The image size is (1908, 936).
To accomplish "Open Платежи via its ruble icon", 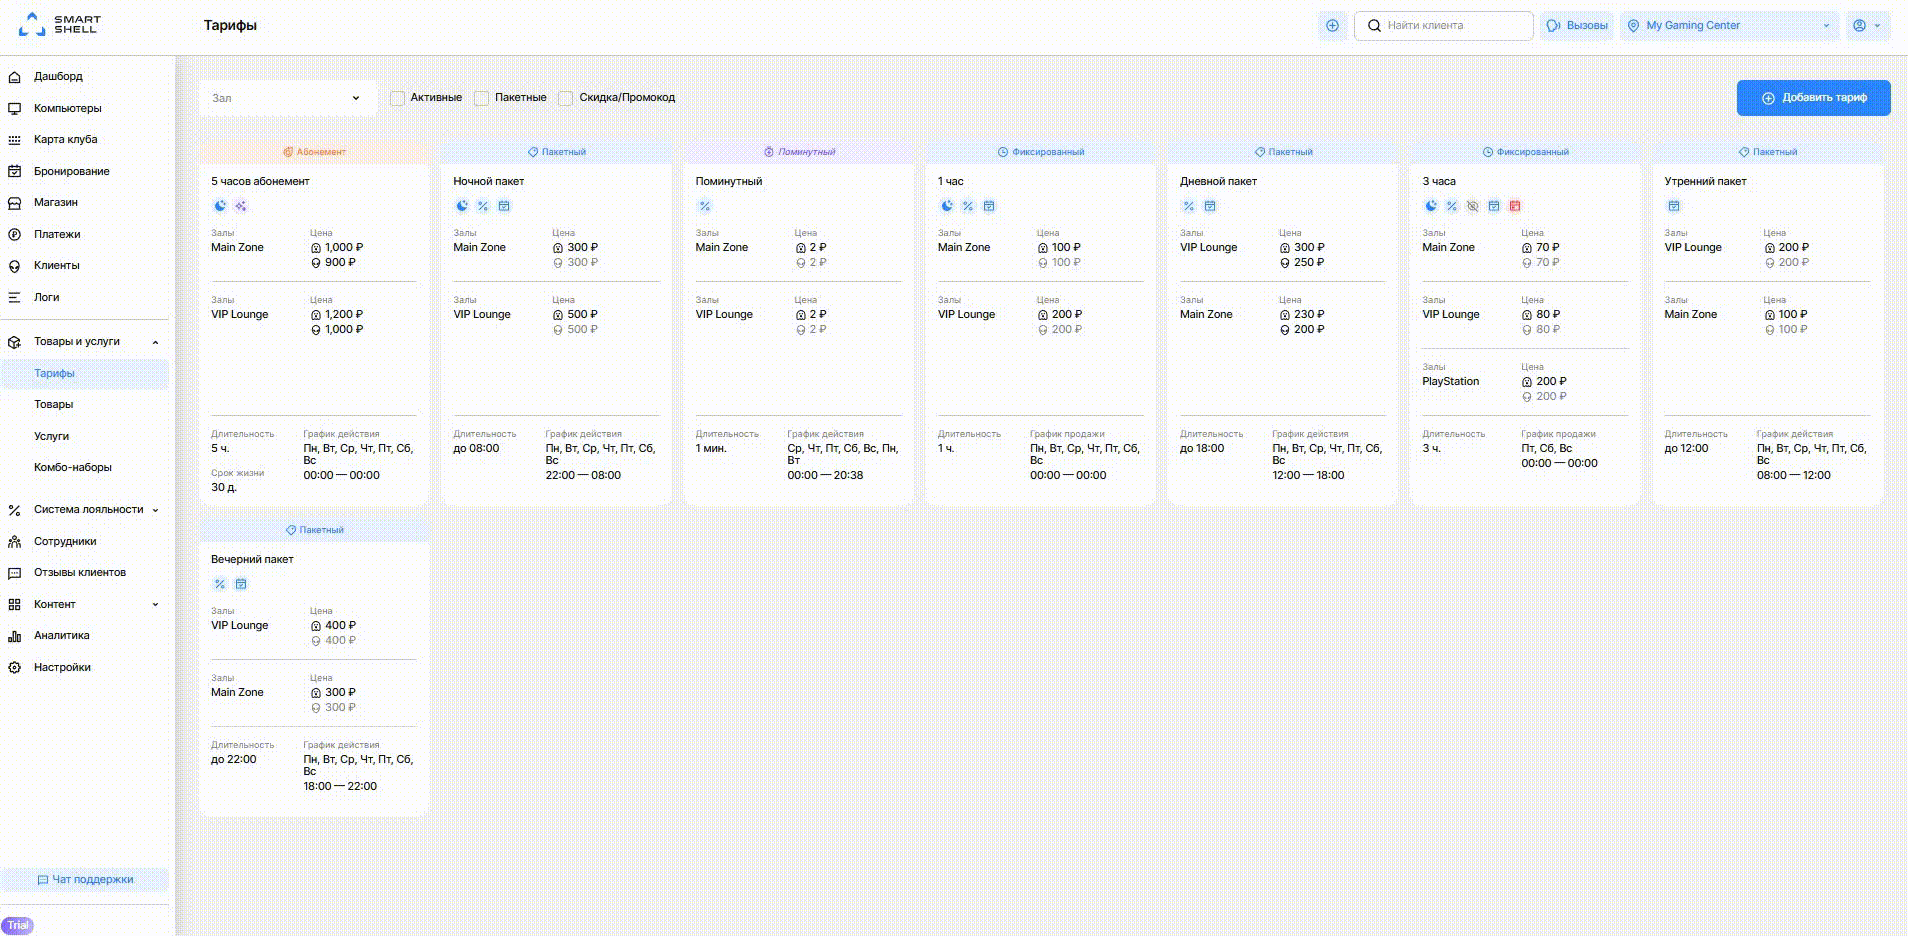I will [x=14, y=234].
